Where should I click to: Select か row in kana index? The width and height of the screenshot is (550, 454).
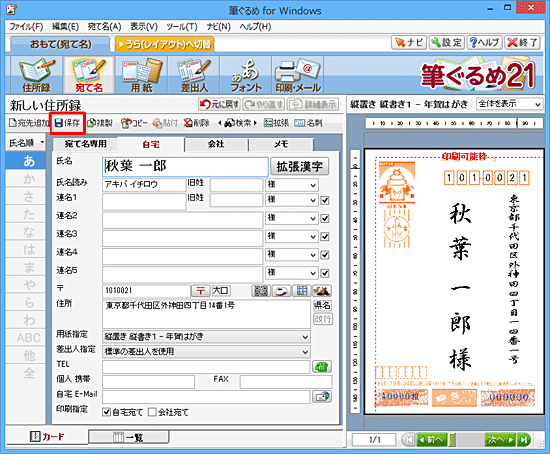26,179
